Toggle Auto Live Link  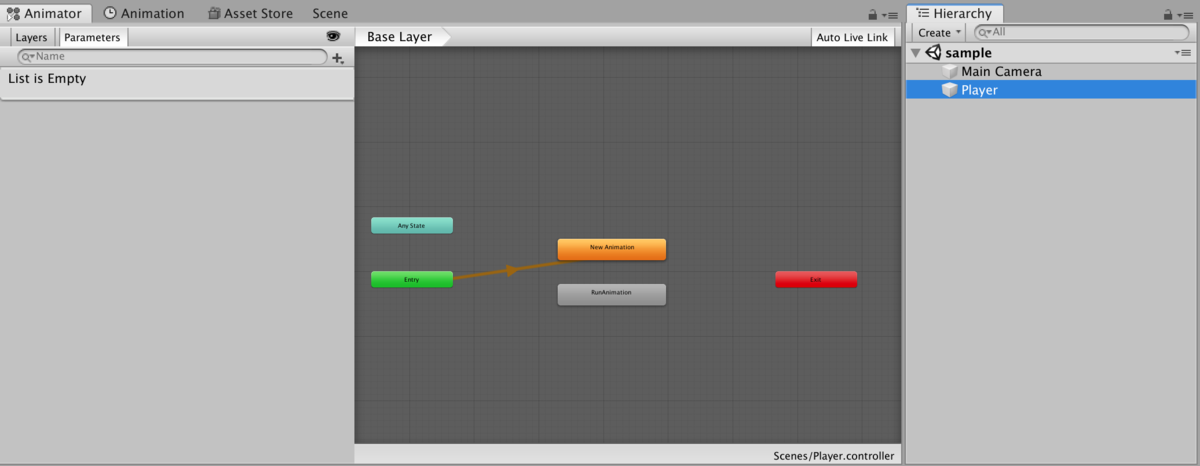[852, 37]
